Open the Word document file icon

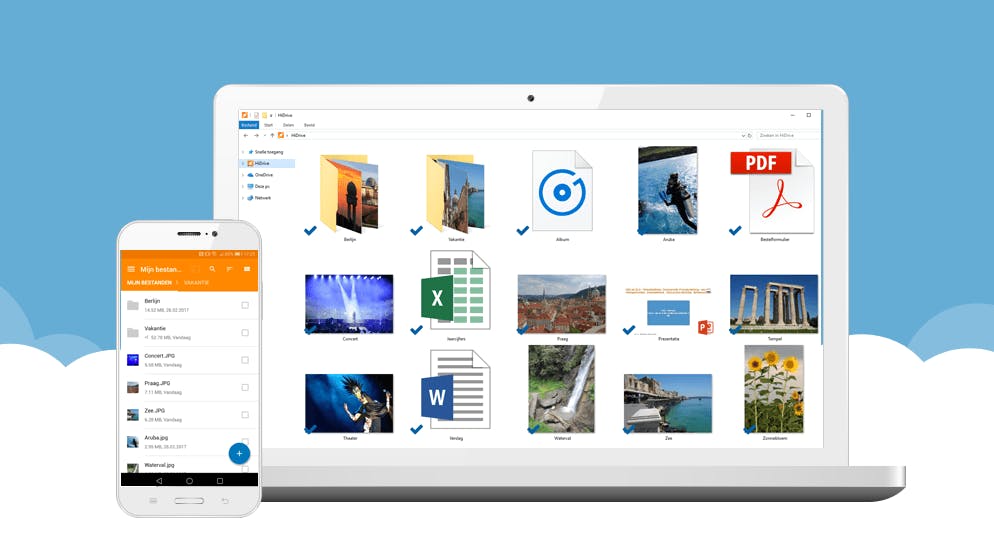click(456, 390)
